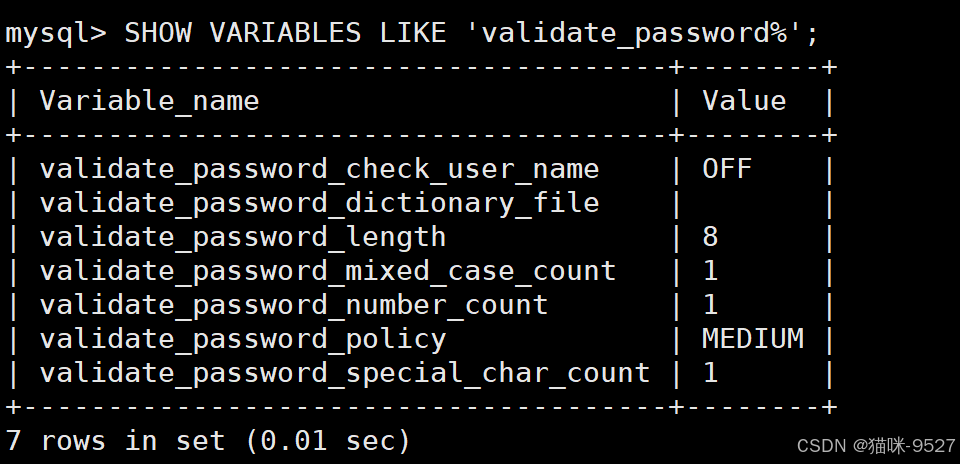This screenshot has width=960, height=464.
Task: Select validate_password_mixed_case_count variable
Action: point(328,271)
